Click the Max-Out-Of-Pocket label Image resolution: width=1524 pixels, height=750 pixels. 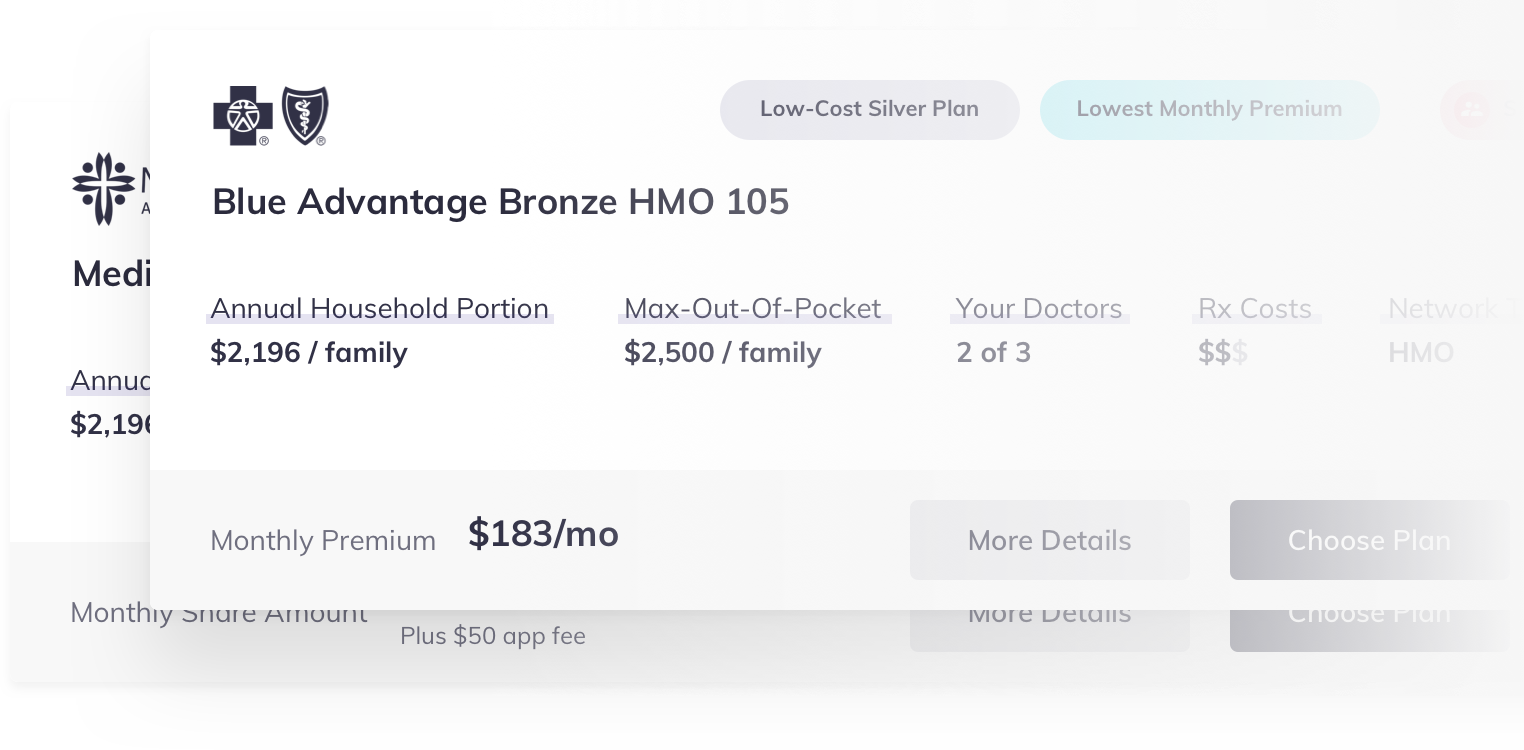pyautogui.click(x=753, y=308)
